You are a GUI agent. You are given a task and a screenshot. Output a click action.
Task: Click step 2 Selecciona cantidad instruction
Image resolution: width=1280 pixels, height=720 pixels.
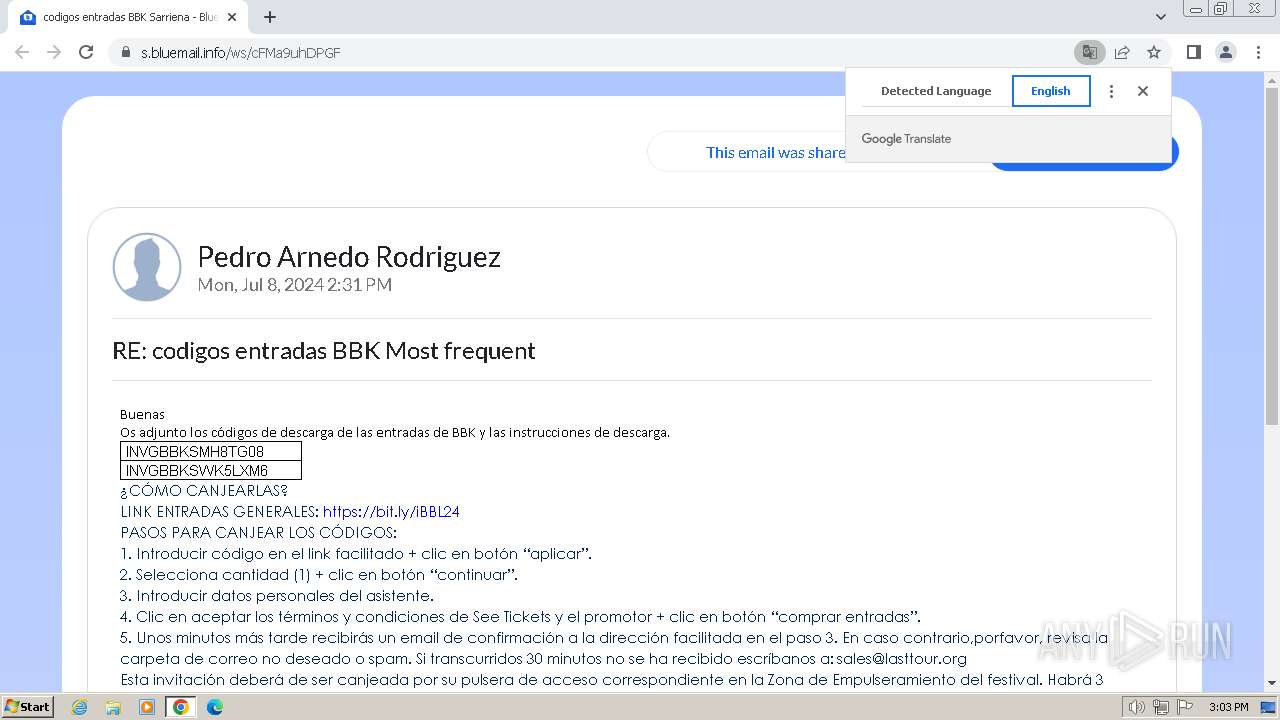[x=319, y=575]
